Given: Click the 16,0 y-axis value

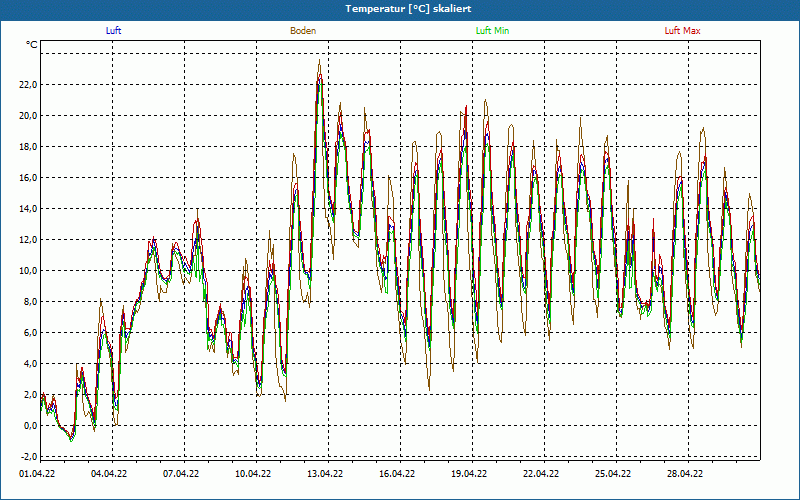Looking at the screenshot, I should coord(28,178).
